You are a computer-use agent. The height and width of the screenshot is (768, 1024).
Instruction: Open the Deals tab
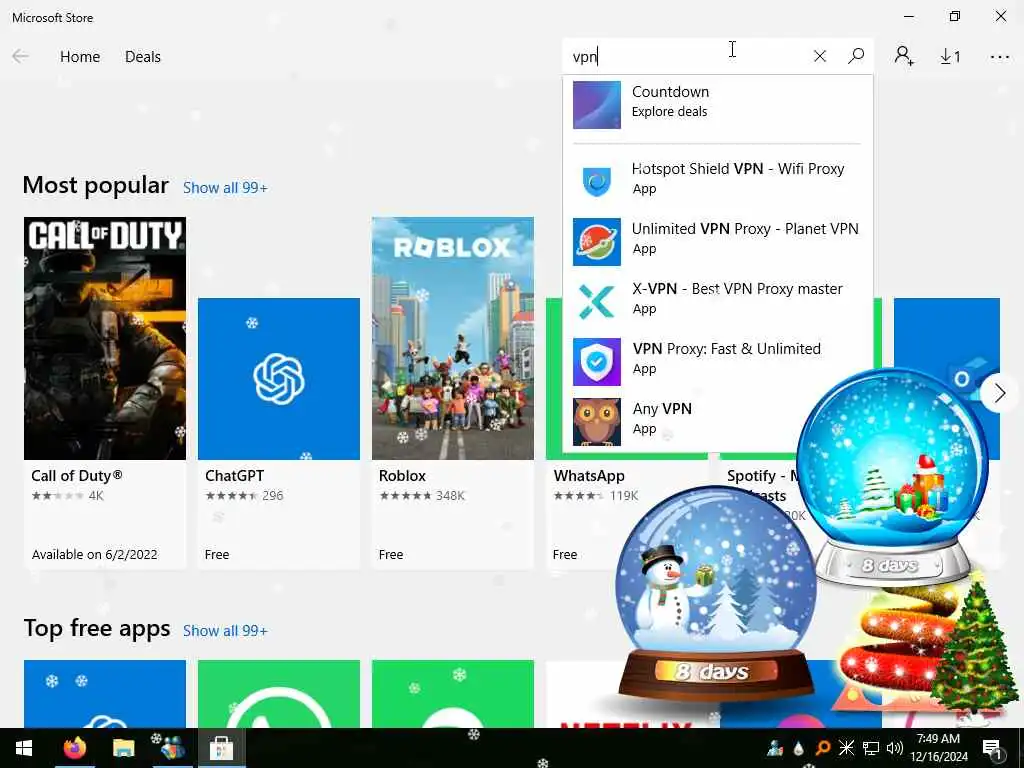[x=142, y=57]
